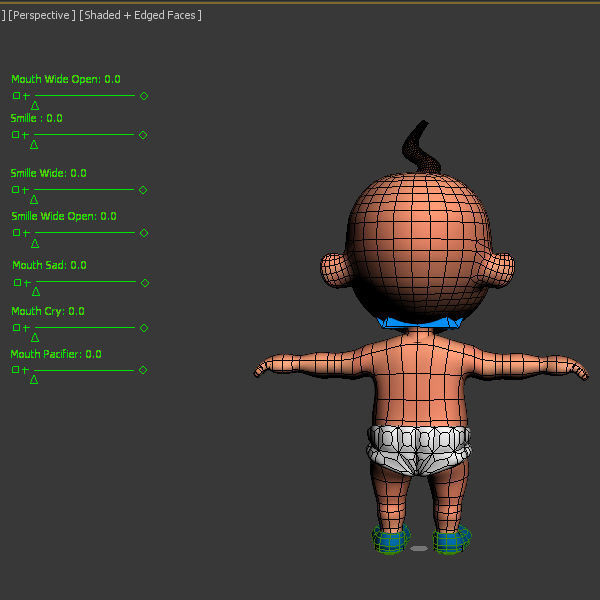The image size is (600, 600).
Task: Click the diamond width handle of Mouth Pacifier slider
Action: (143, 370)
